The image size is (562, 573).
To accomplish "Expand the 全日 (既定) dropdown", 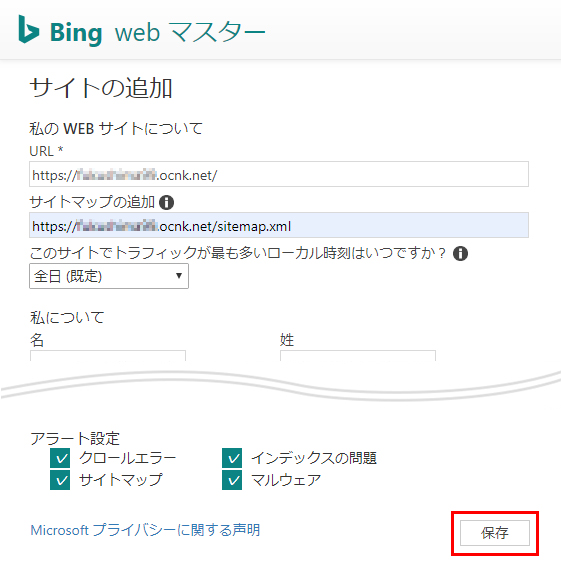I will click(x=109, y=276).
